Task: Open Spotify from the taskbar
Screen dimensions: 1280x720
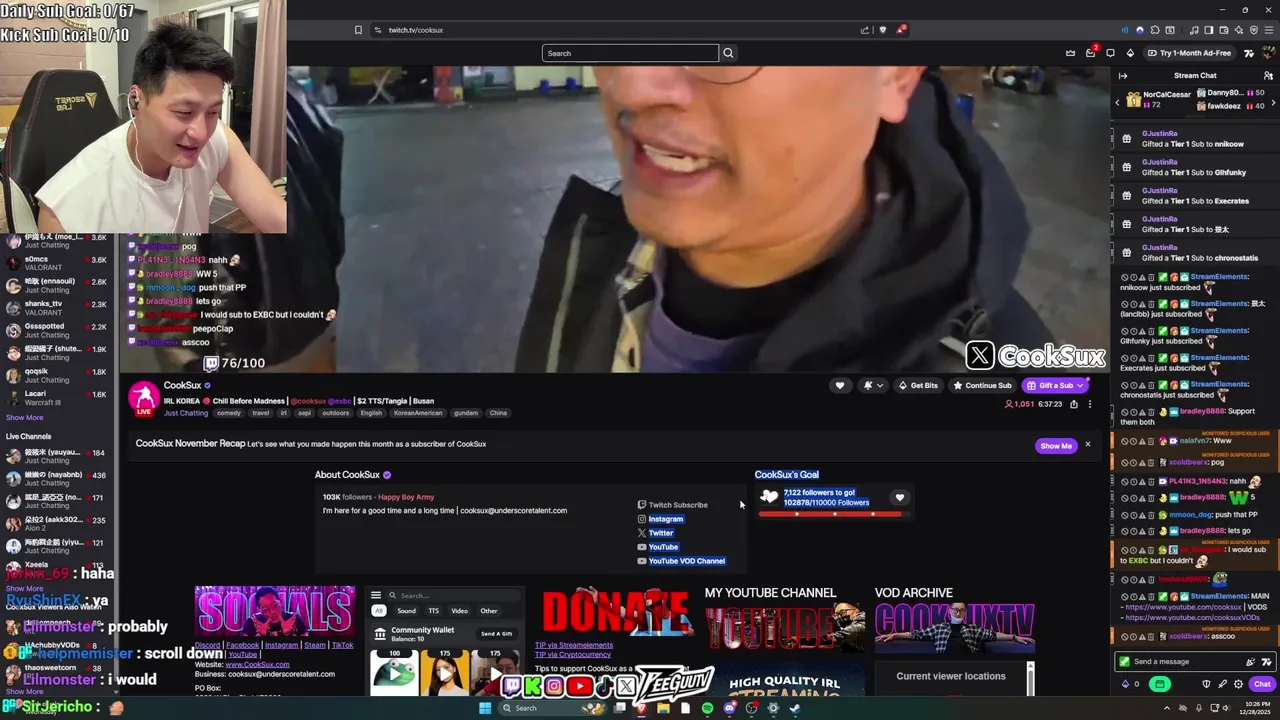Action: click(707, 708)
